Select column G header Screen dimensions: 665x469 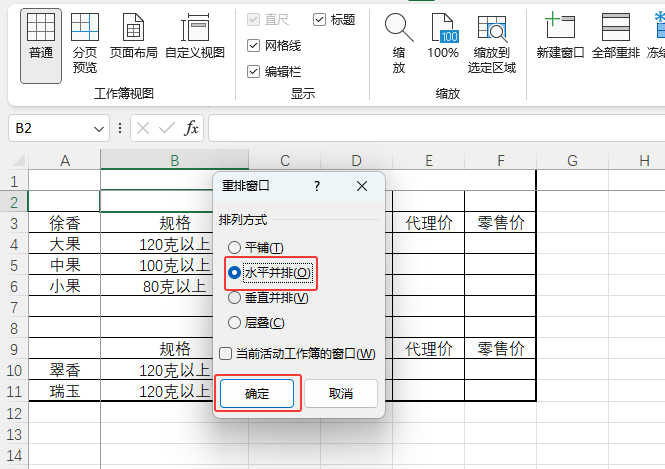(572, 160)
